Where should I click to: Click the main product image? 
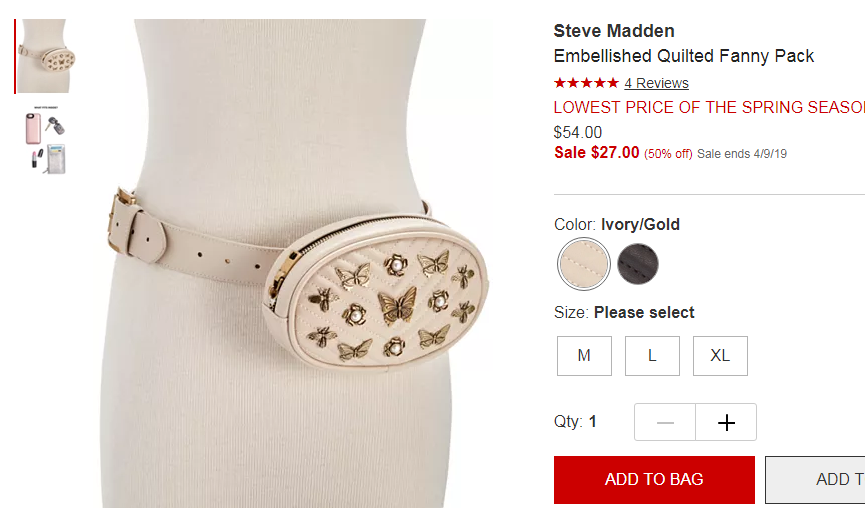click(297, 263)
